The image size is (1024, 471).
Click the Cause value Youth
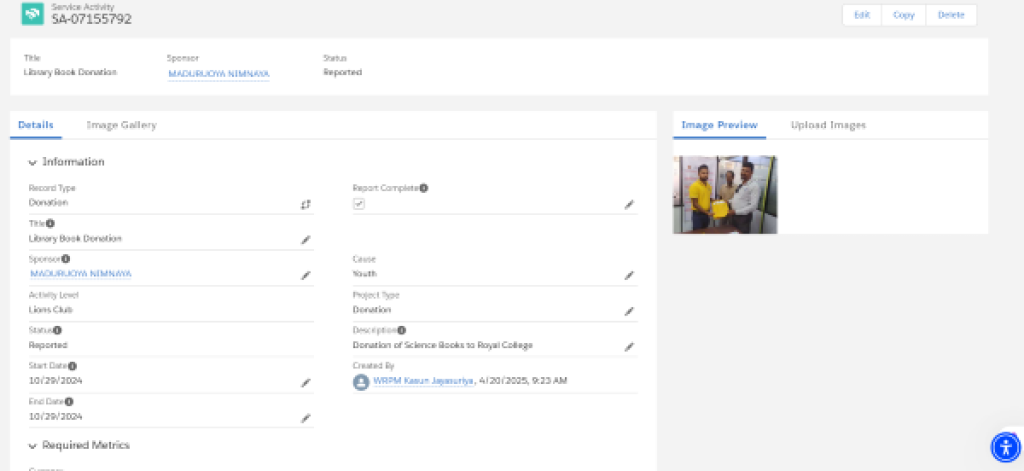click(x=364, y=274)
